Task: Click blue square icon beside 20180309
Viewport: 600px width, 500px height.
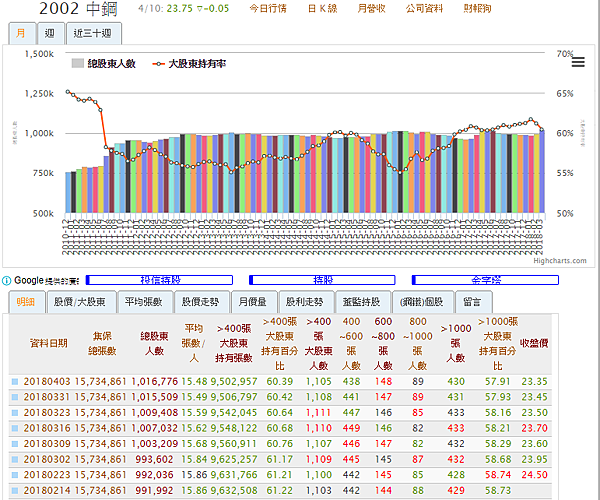Action: pyautogui.click(x=15, y=444)
